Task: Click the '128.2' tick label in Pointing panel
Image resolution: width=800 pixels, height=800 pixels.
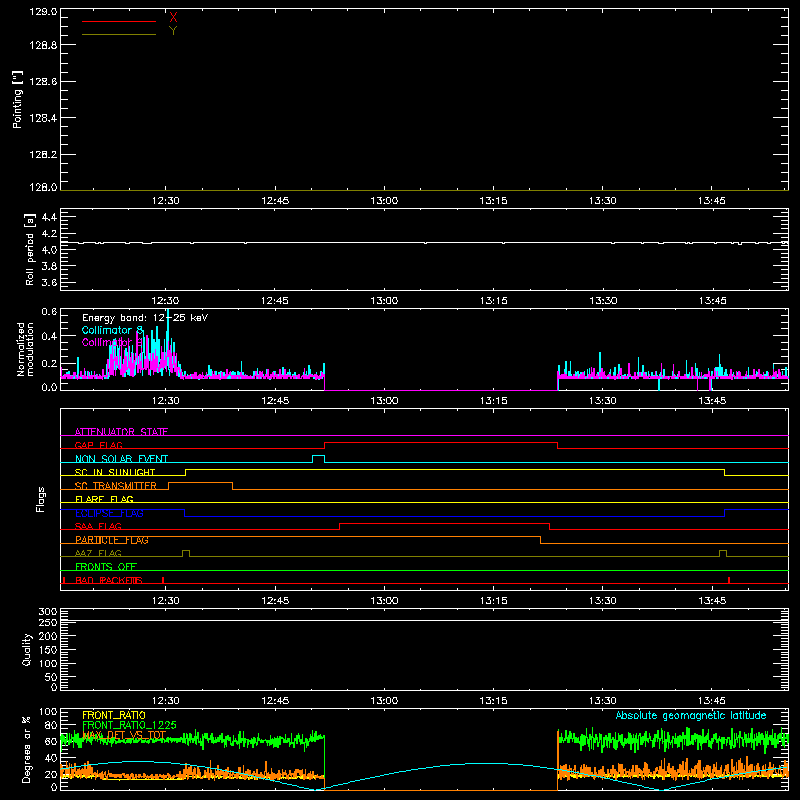Action: (43, 155)
